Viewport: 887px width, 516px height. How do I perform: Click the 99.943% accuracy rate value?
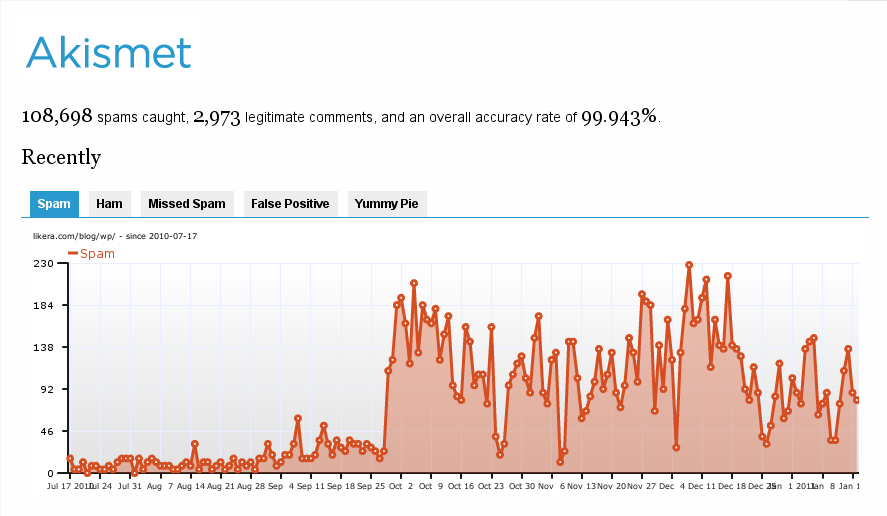click(619, 117)
